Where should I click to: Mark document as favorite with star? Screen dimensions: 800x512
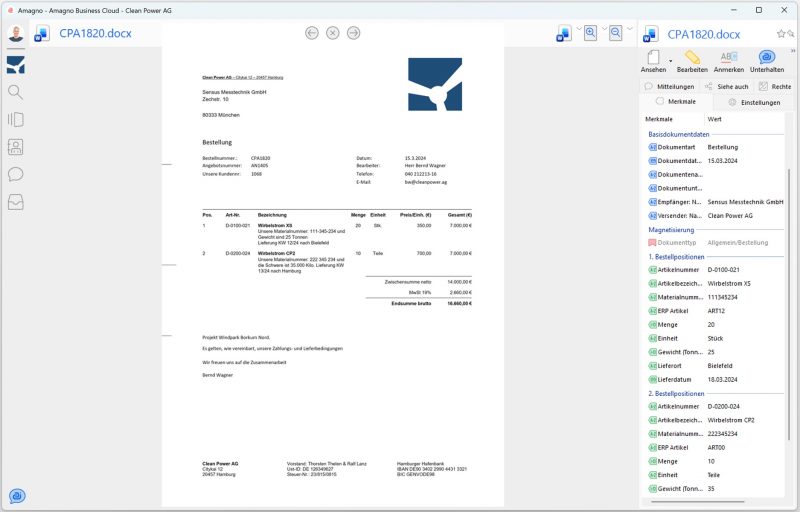(781, 34)
